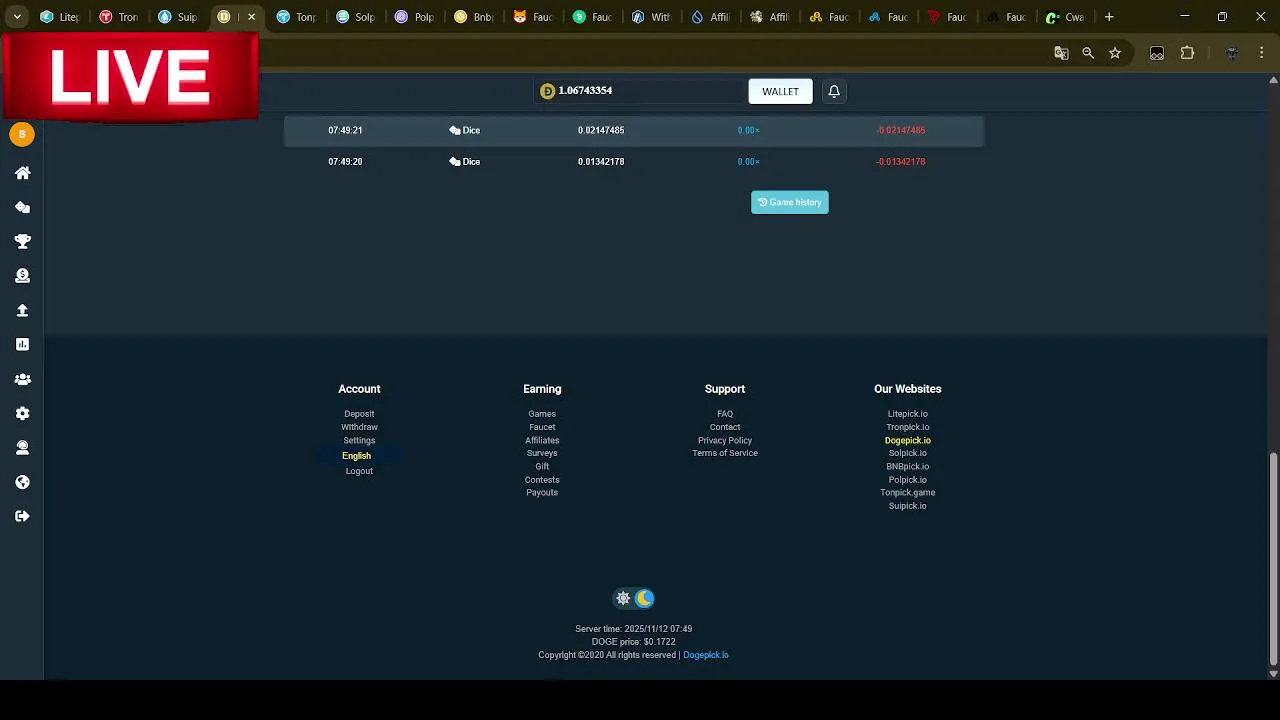Bookmark this page with star icon
This screenshot has width=1280, height=720.
pos(1115,53)
